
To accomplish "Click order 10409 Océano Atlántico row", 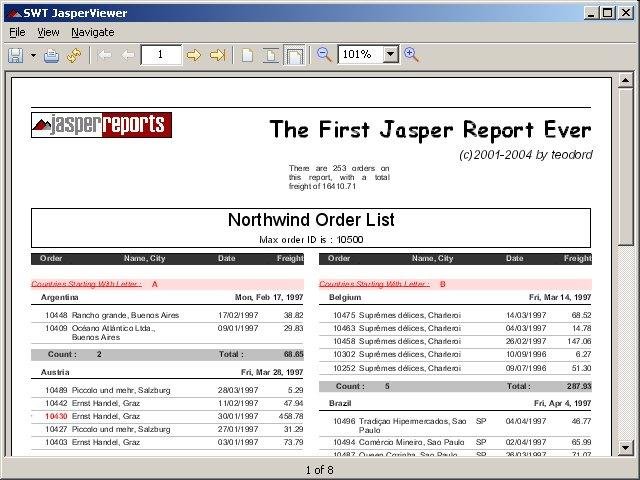I will point(167,333).
